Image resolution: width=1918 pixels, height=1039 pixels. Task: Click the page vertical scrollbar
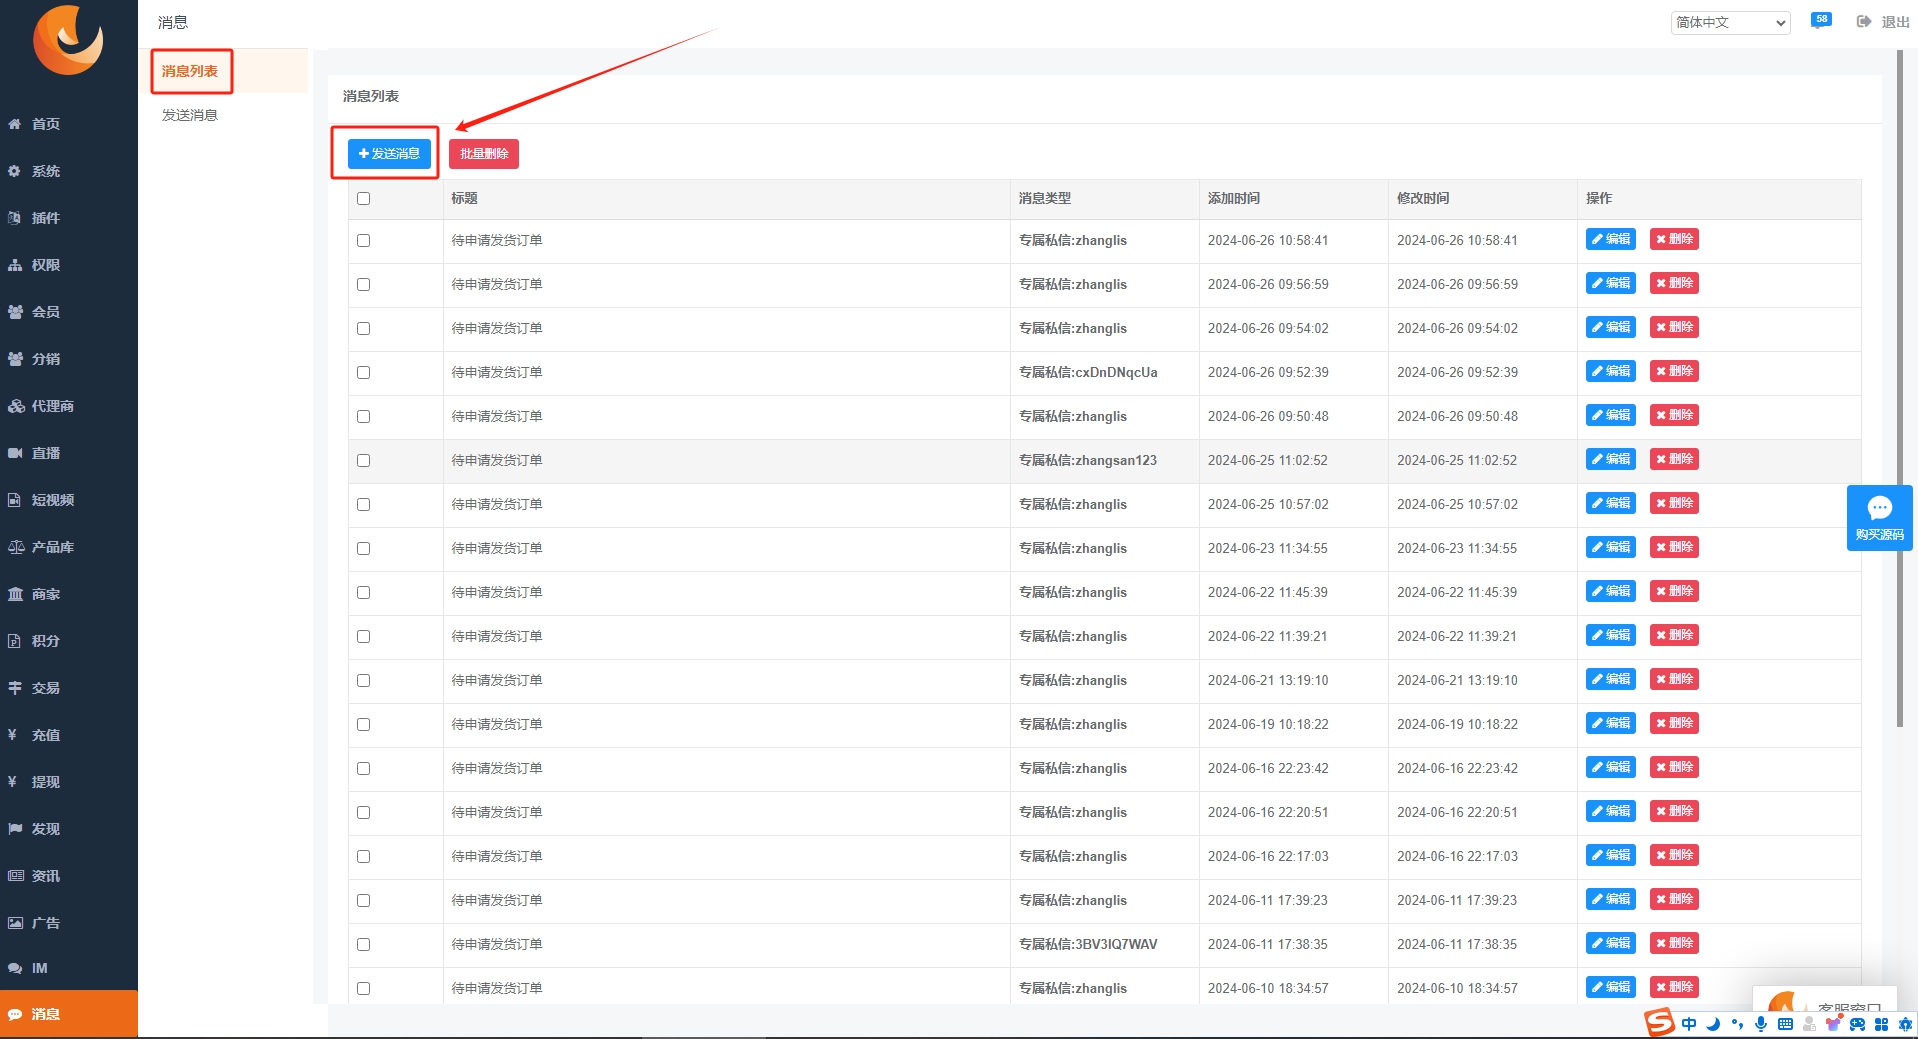point(1900,390)
